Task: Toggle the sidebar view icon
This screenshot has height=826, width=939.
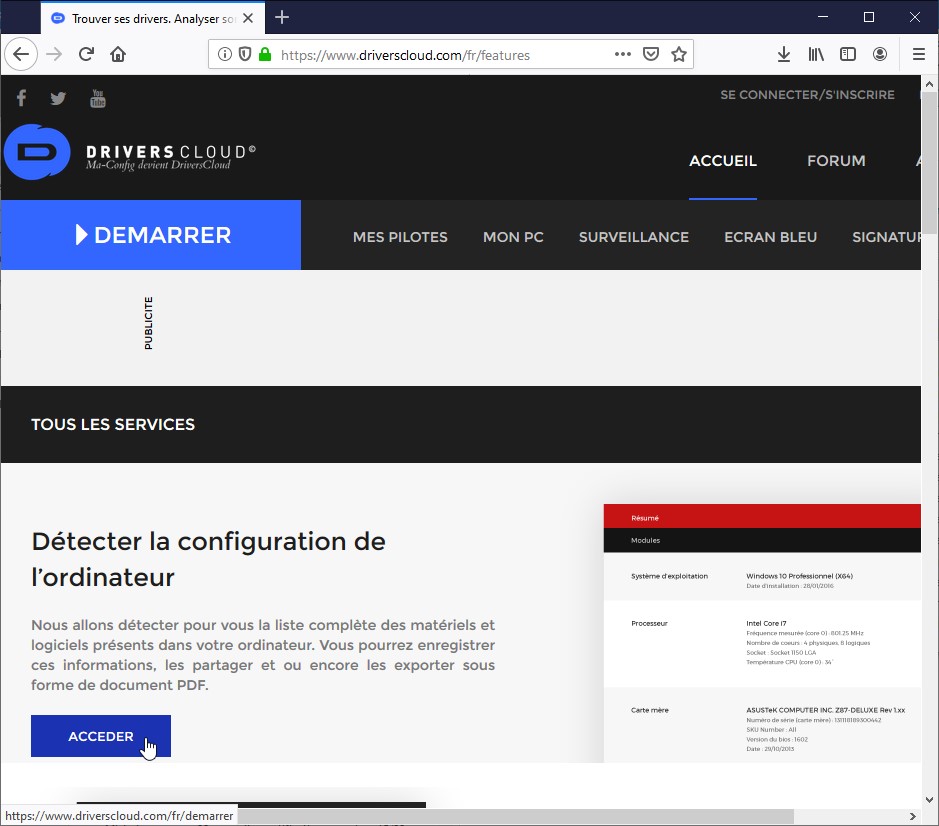Action: 847,55
